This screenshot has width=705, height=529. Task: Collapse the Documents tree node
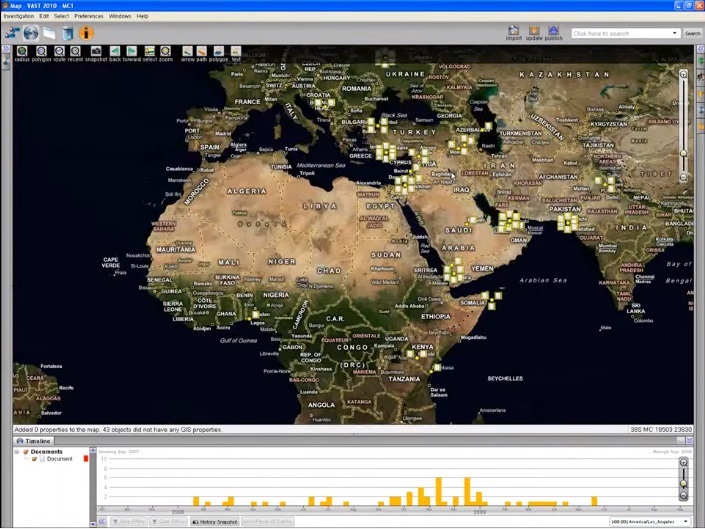pos(17,451)
